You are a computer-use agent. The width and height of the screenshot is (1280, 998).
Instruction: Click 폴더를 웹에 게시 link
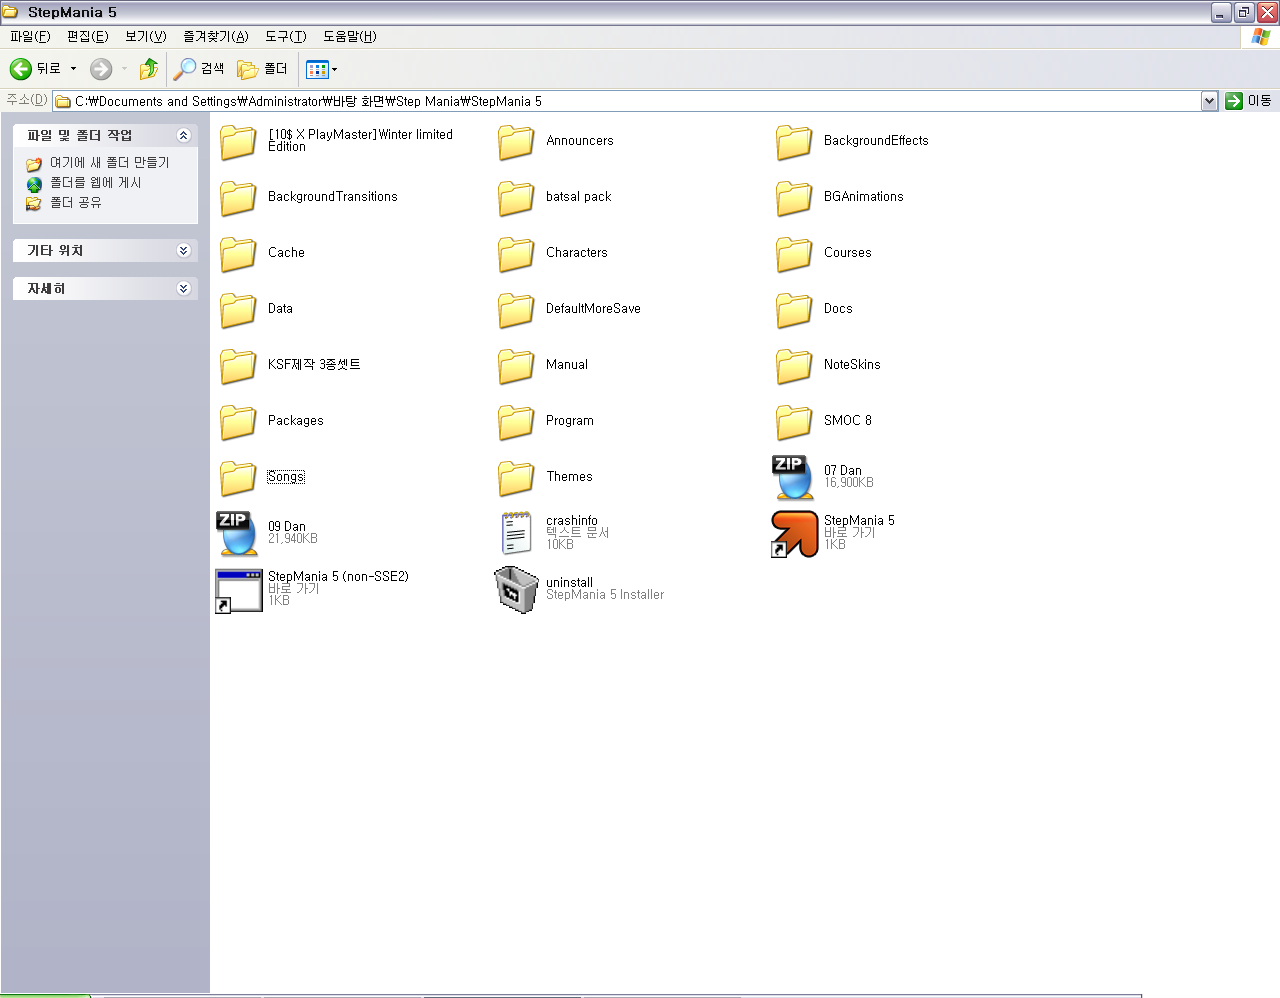coord(95,182)
